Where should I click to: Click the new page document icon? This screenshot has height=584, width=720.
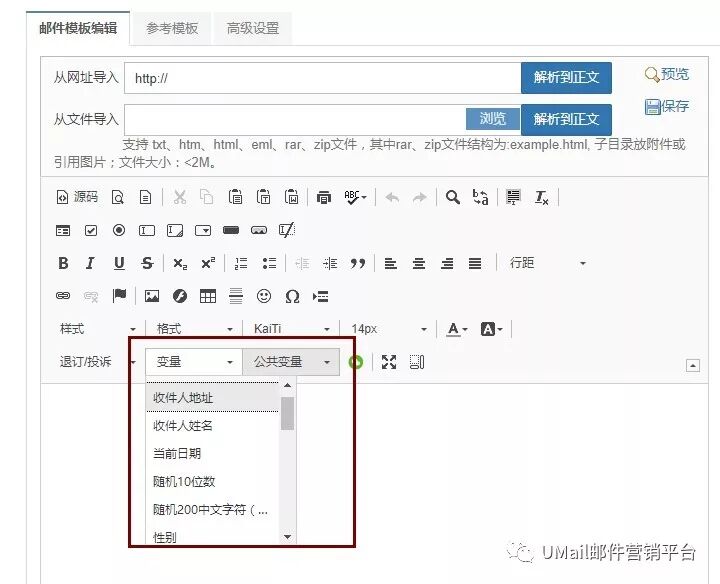point(146,197)
